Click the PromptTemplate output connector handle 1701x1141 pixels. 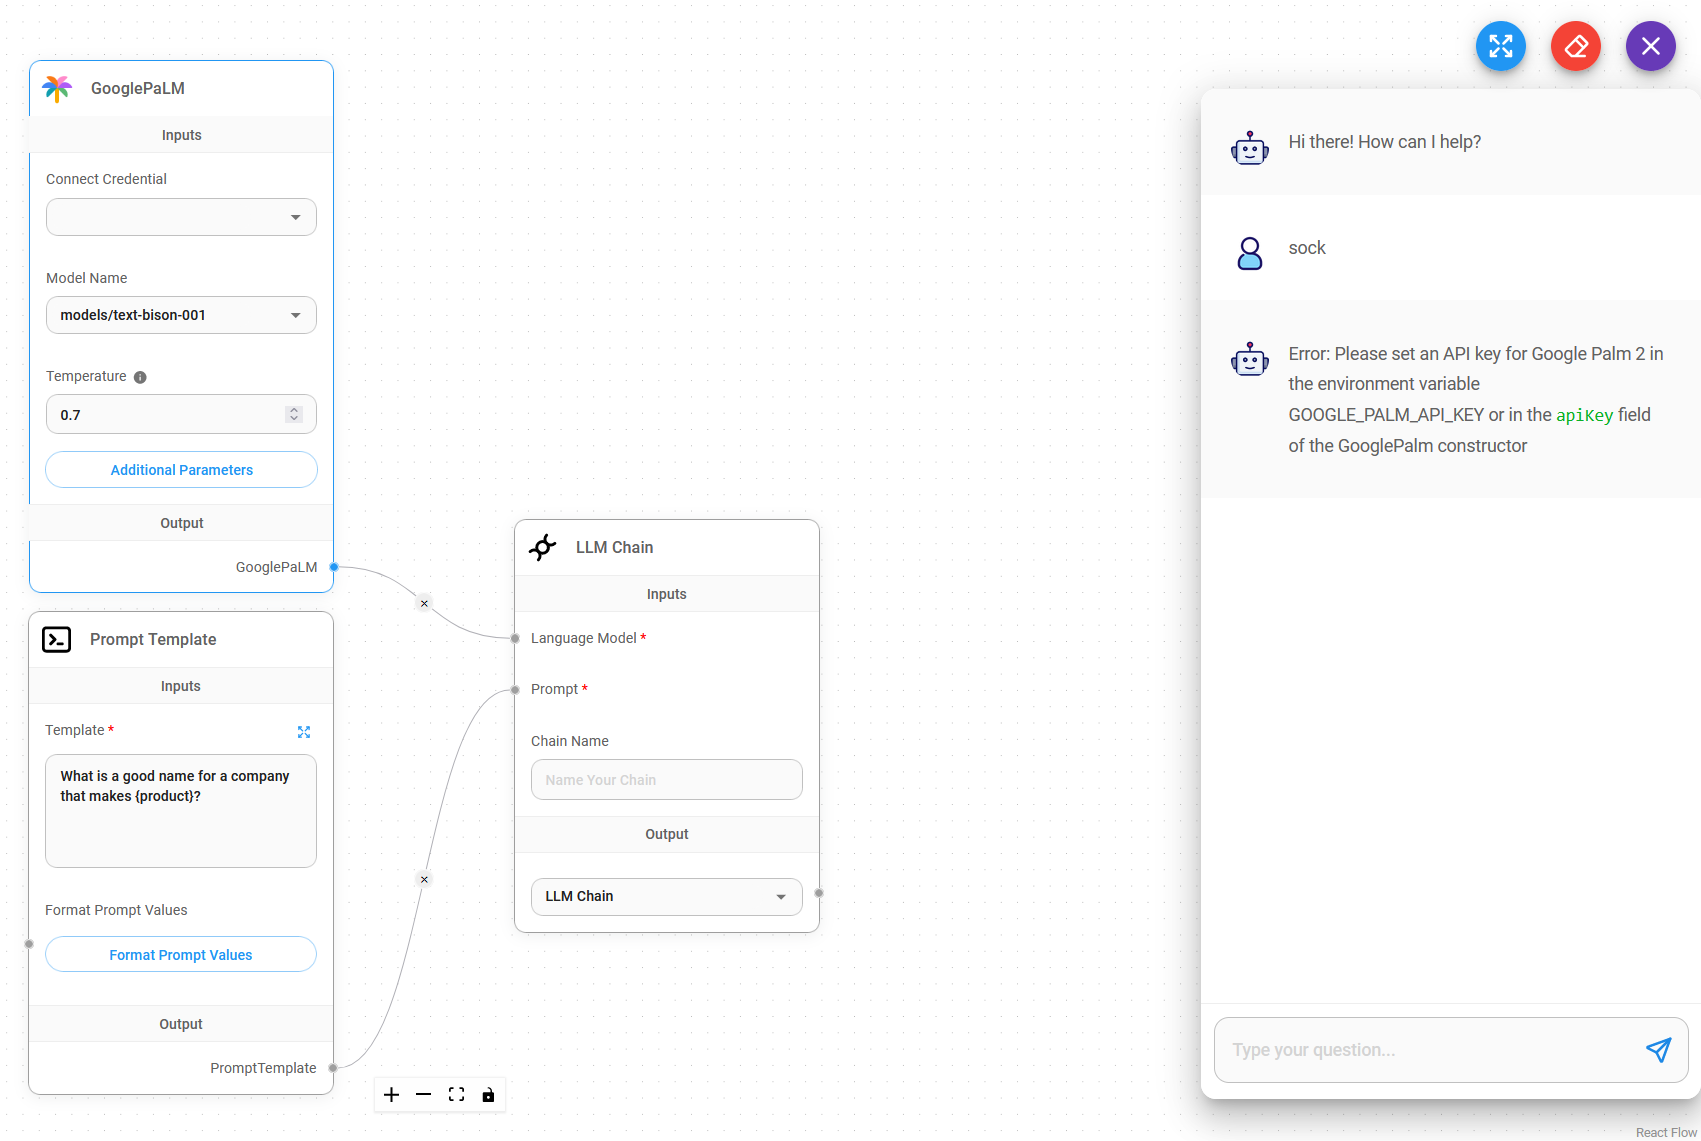333,1068
